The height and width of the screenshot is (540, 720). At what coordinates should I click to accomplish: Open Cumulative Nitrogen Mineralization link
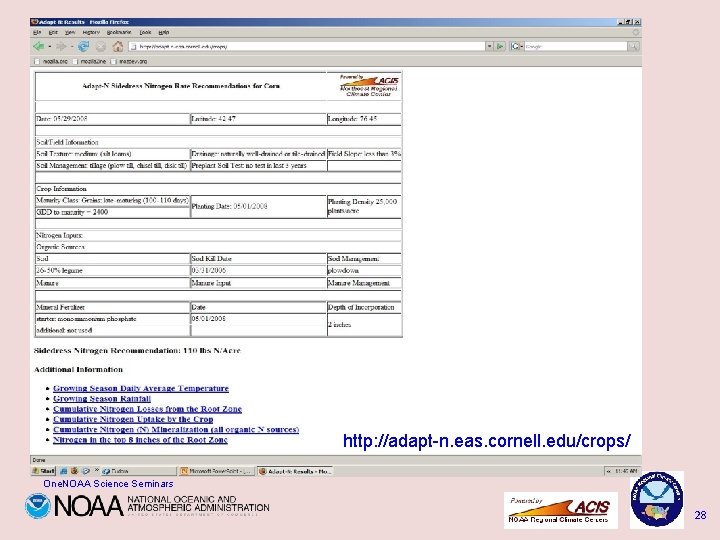point(176,429)
